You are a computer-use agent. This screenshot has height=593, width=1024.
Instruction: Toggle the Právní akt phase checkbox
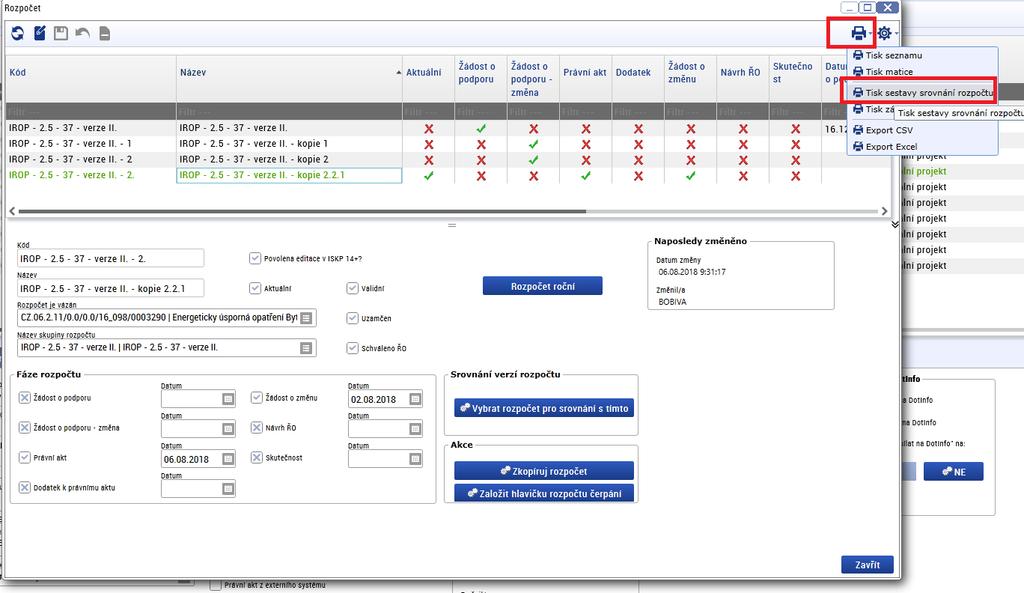point(25,458)
